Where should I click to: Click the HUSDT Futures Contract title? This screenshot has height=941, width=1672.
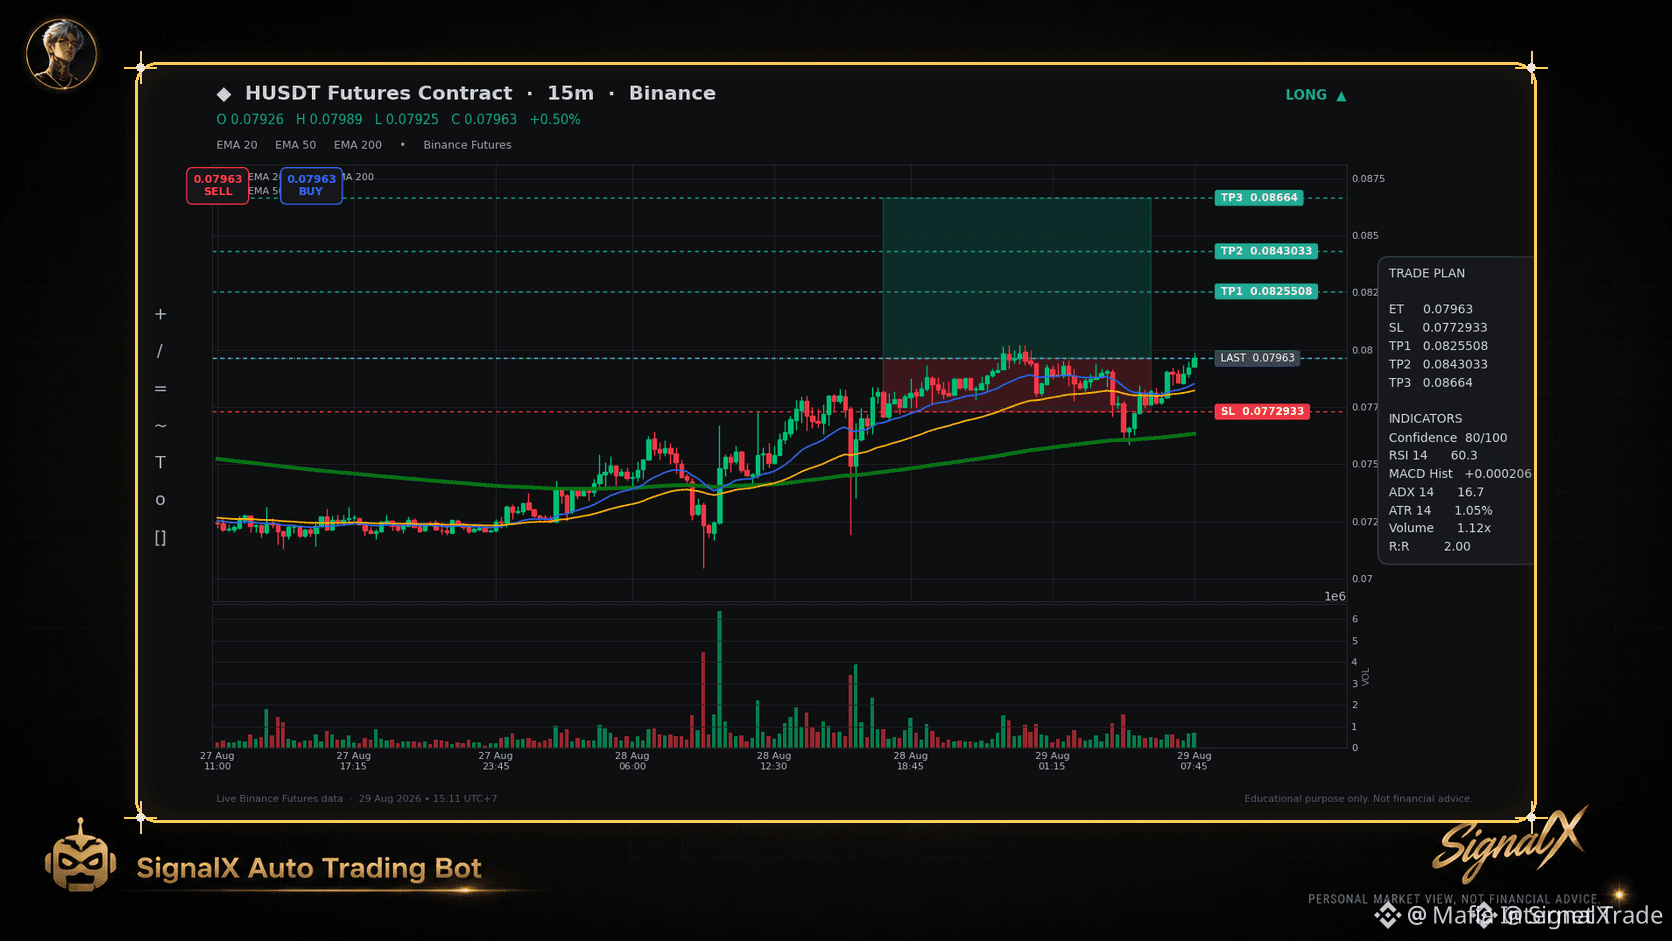tap(379, 93)
